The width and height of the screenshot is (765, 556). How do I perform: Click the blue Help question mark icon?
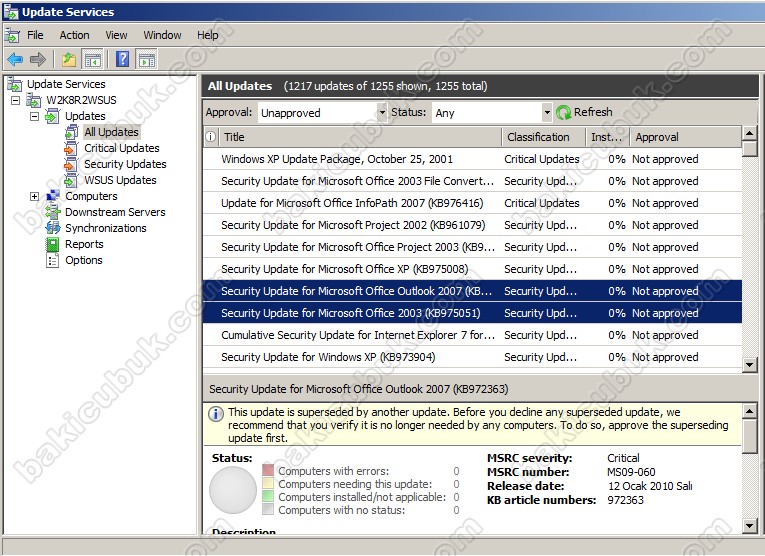(x=122, y=59)
